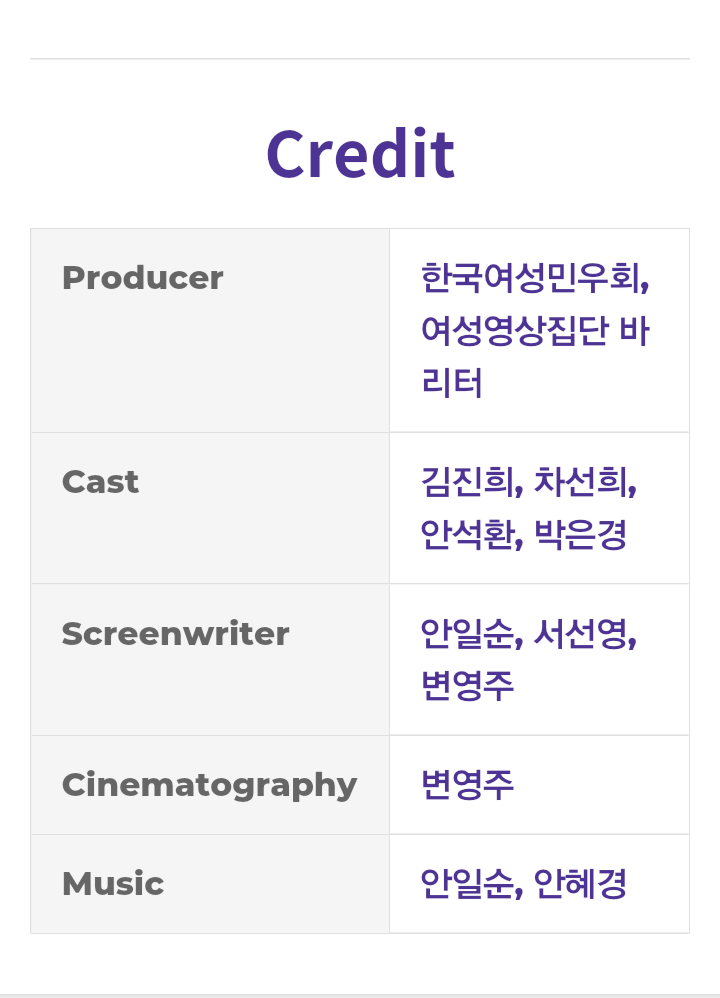Open music credit 안혜경
The image size is (720, 998).
coord(580,883)
